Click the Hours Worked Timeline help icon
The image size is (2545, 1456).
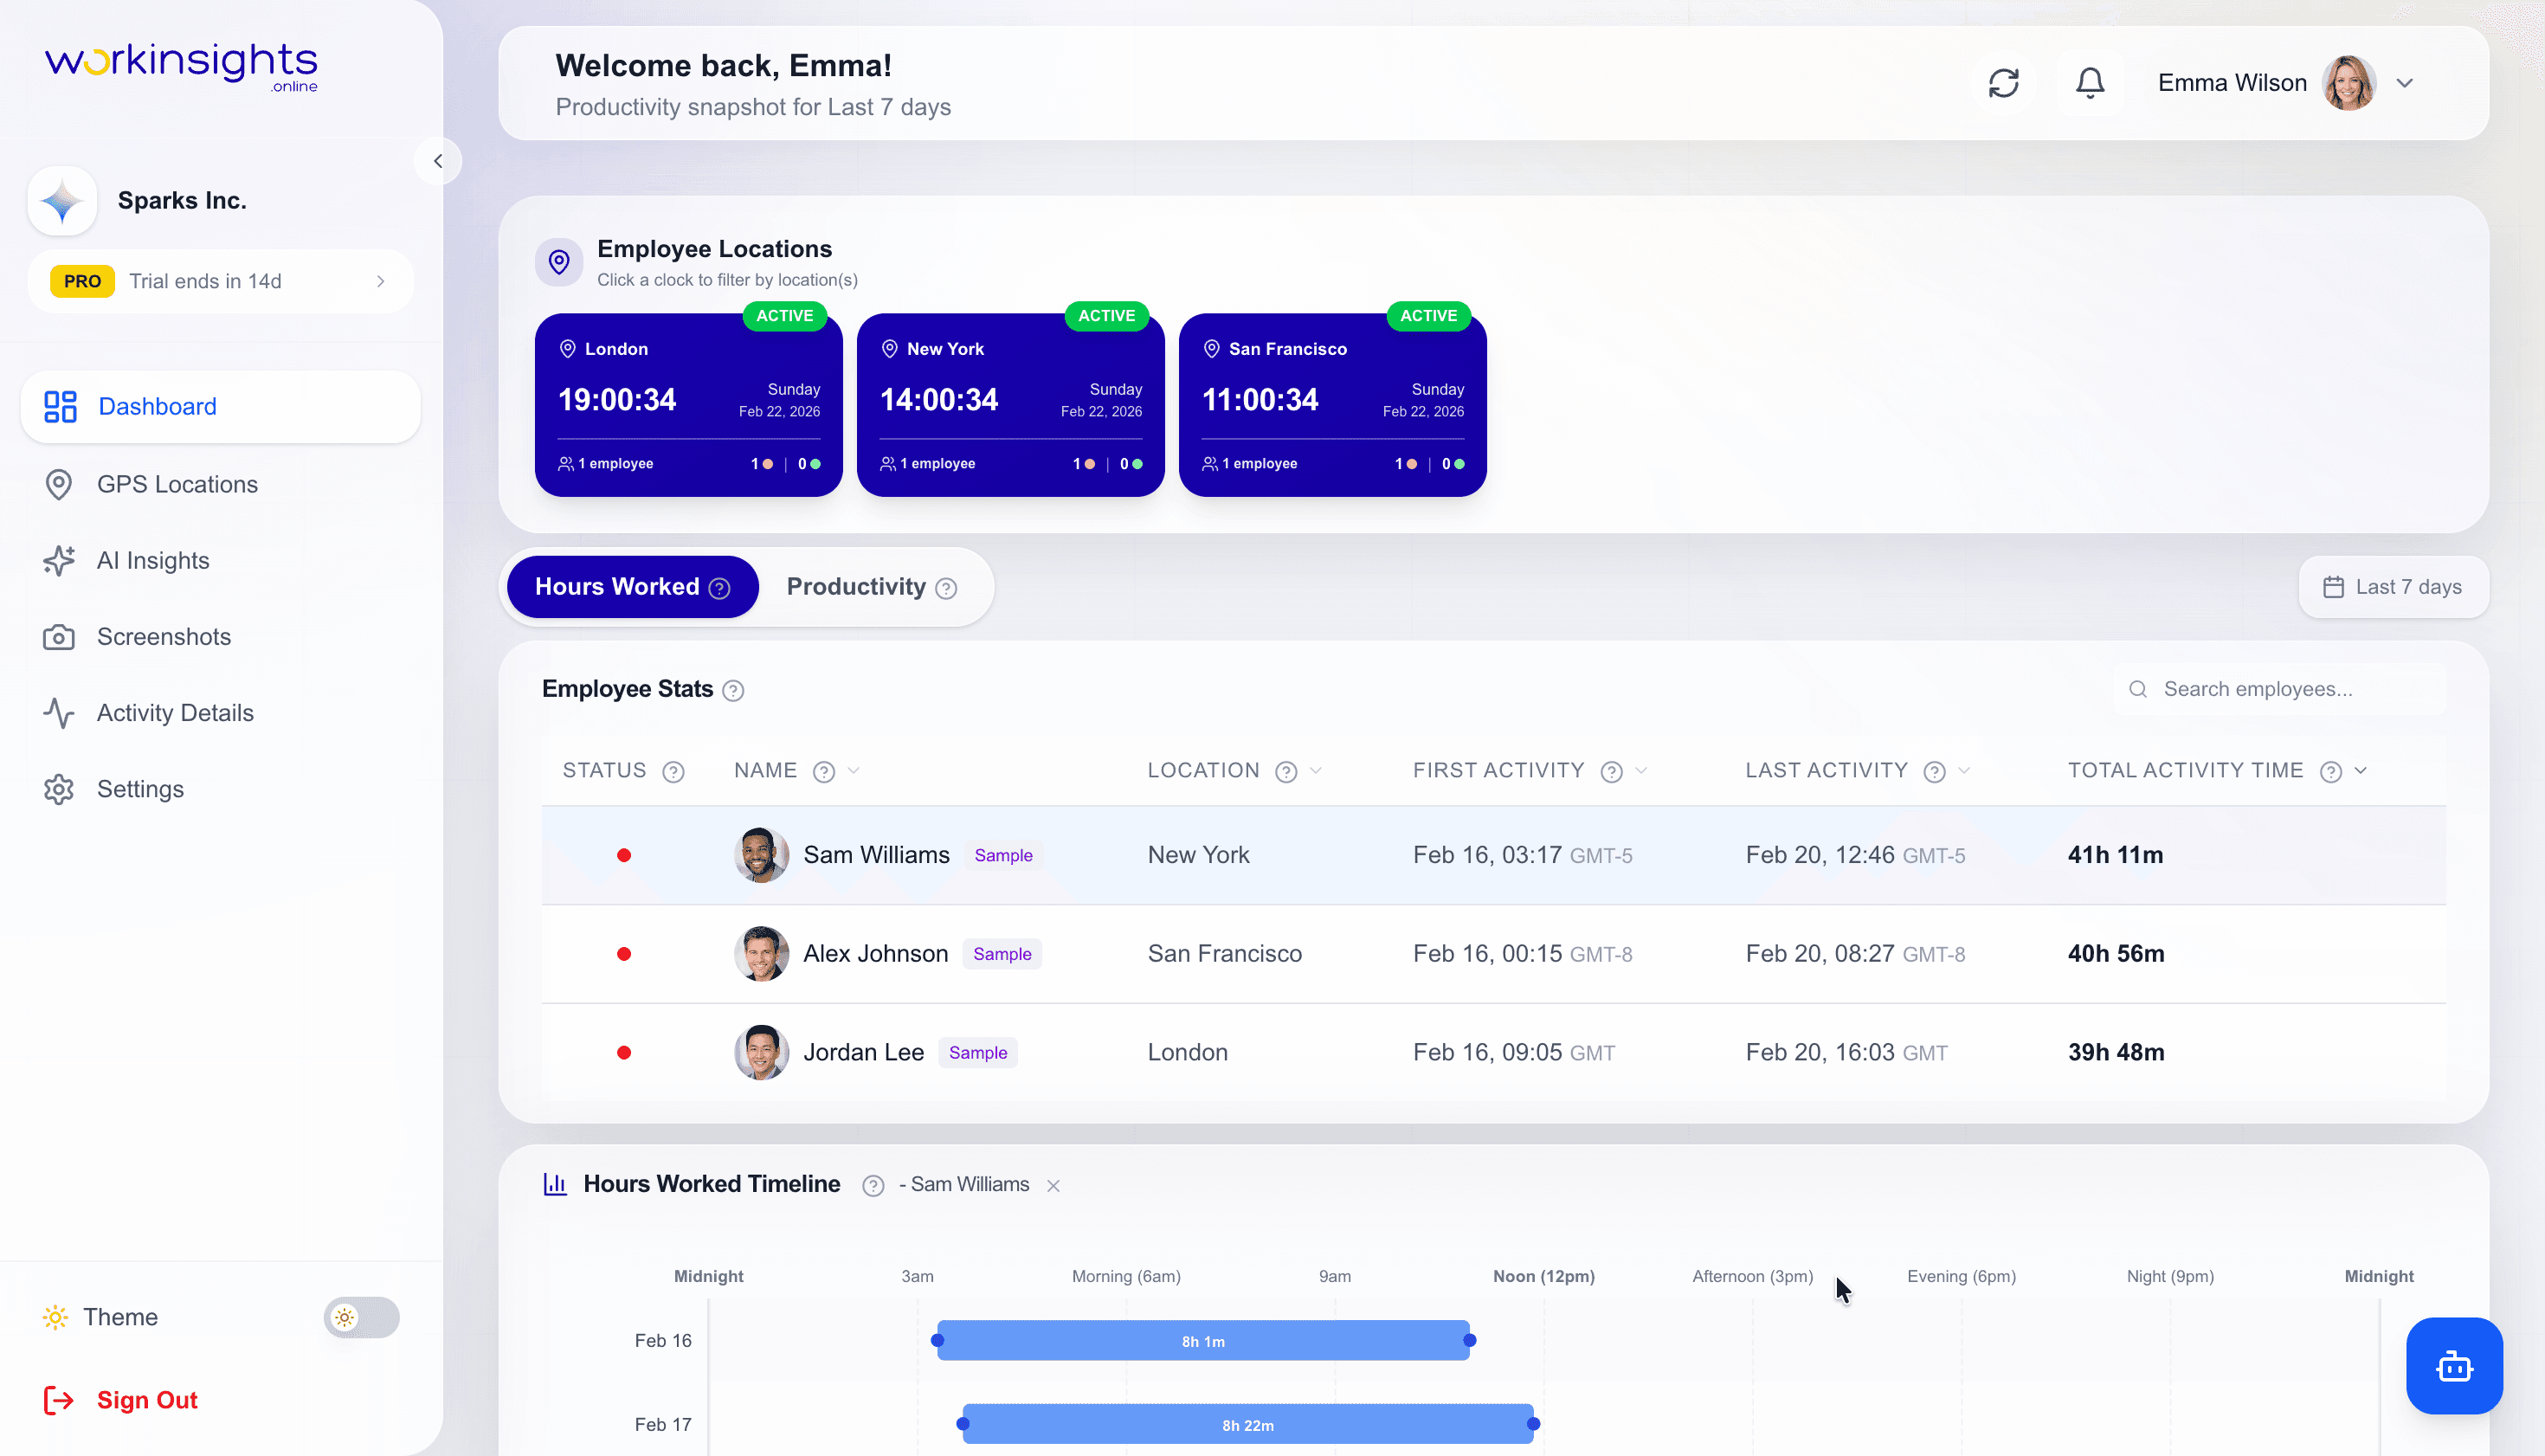[x=873, y=1185]
